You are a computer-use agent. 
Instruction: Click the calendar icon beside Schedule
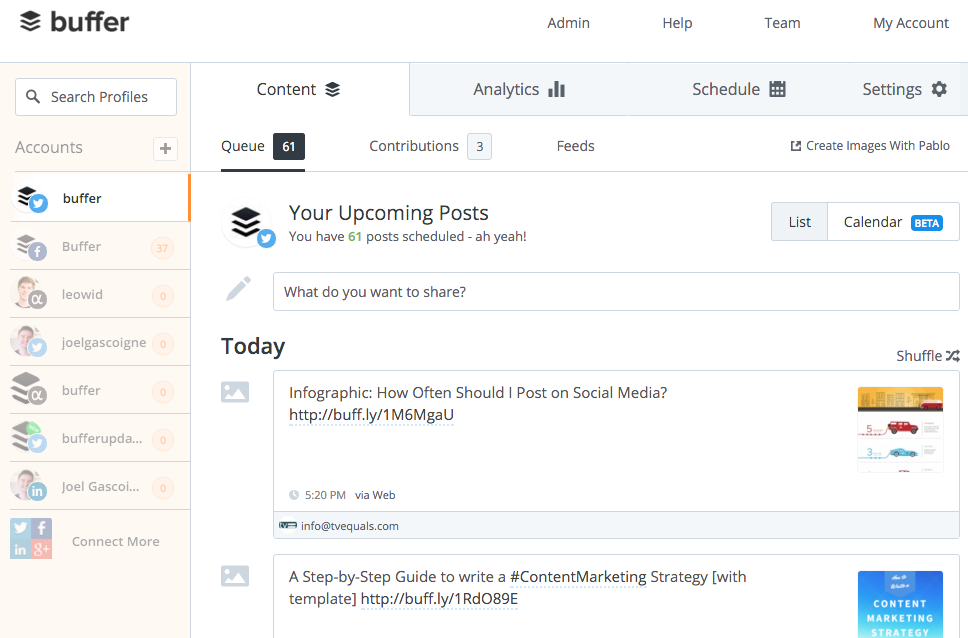tap(777, 89)
